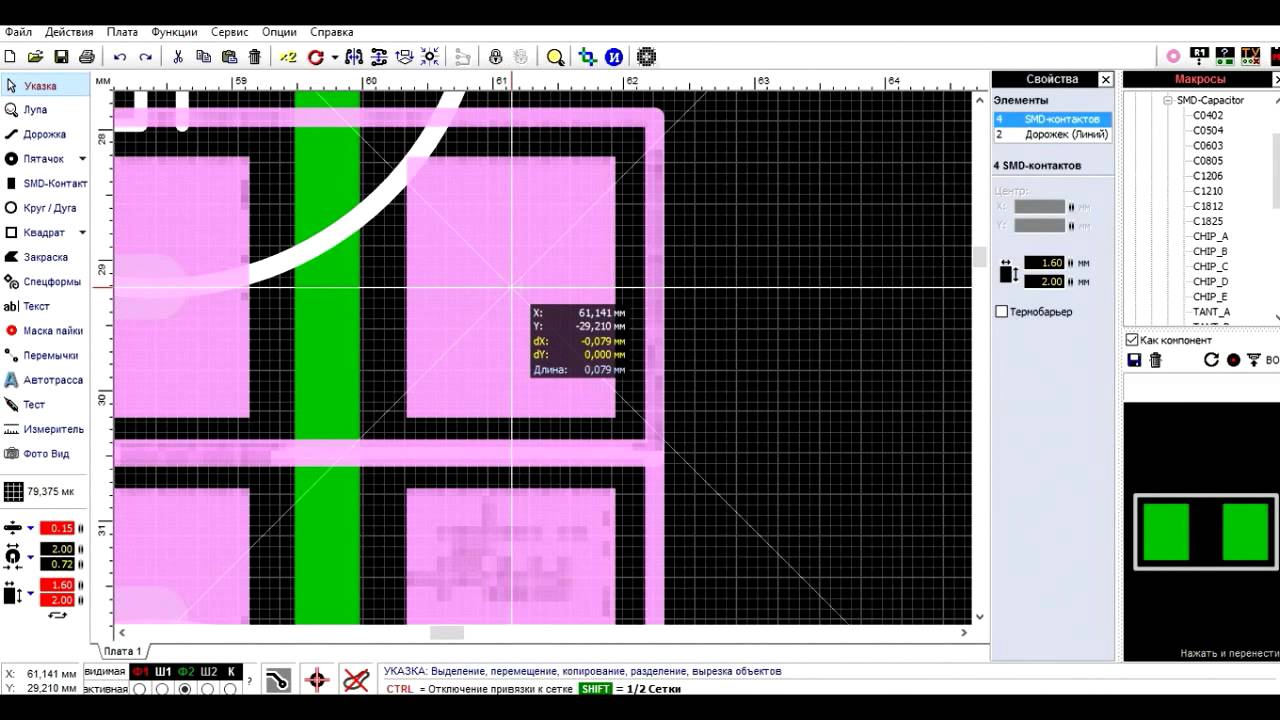Click the blue И info icon
The image size is (1280, 720).
[614, 57]
